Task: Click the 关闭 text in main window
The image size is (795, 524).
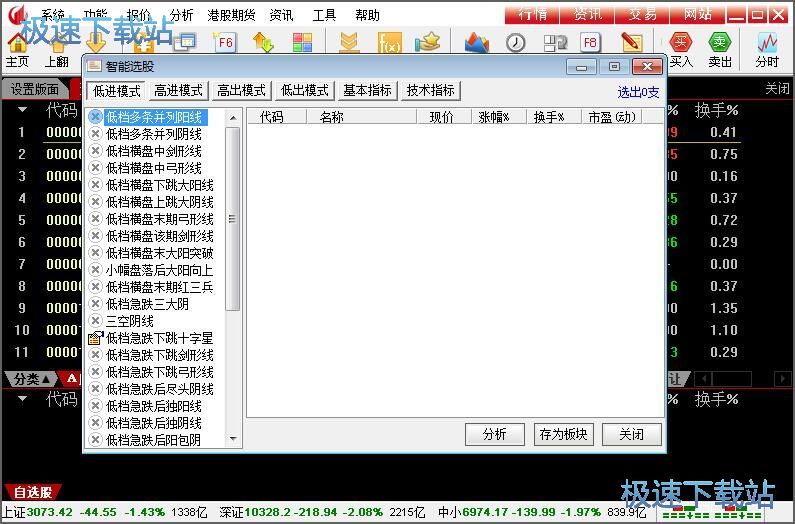Action: 777,89
